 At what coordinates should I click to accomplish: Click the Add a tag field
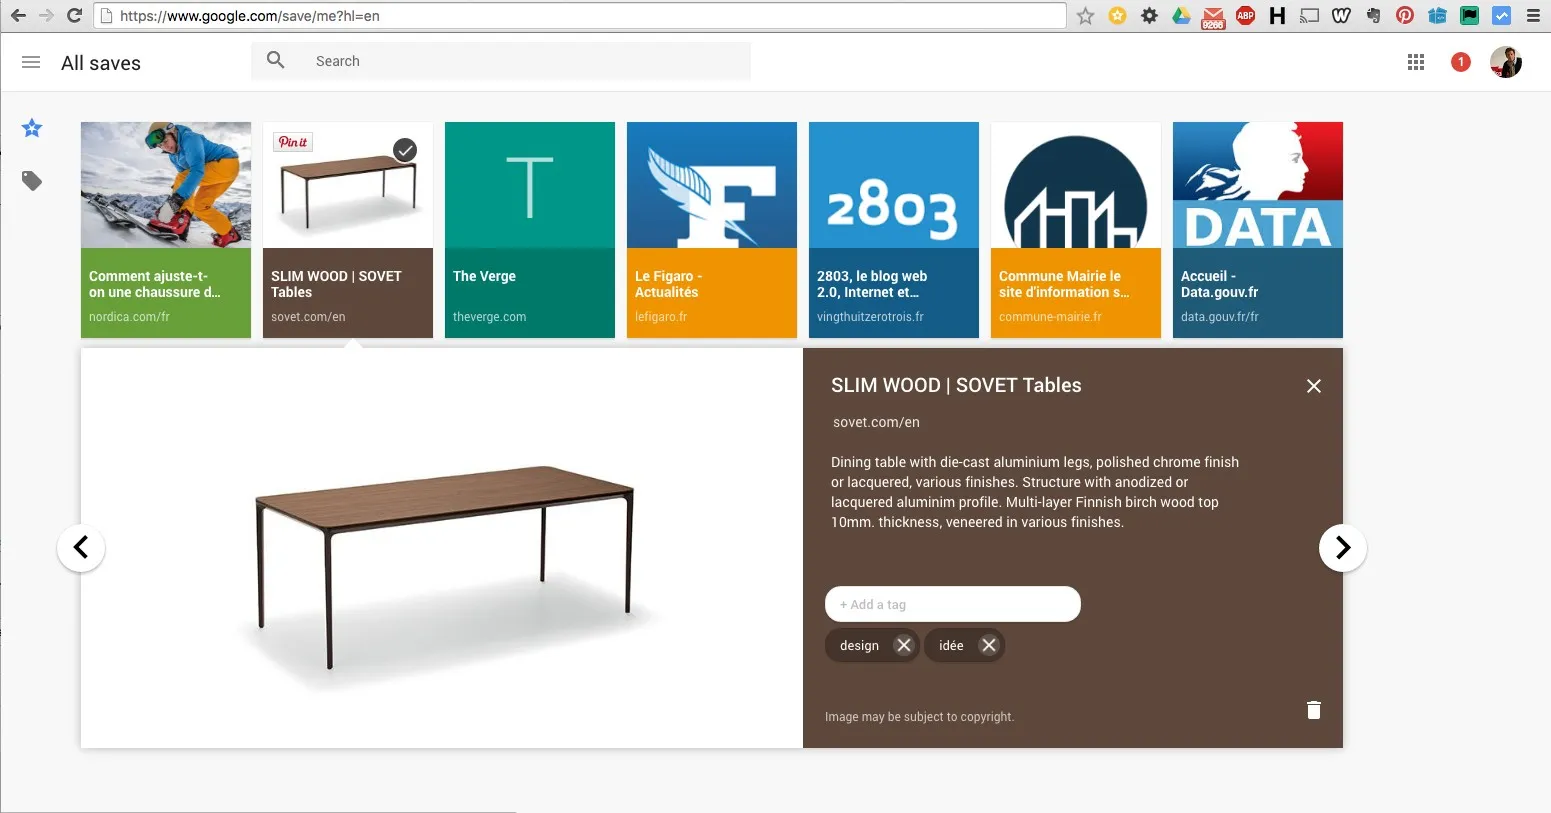(x=953, y=604)
